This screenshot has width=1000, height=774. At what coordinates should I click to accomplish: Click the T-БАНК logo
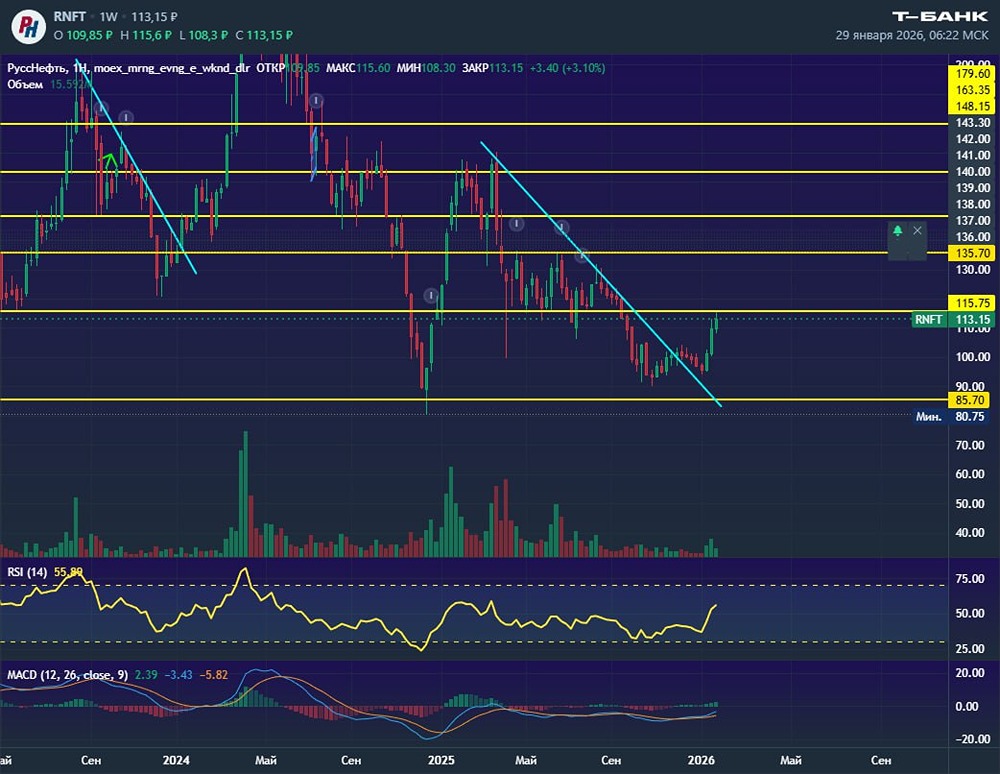click(x=939, y=16)
